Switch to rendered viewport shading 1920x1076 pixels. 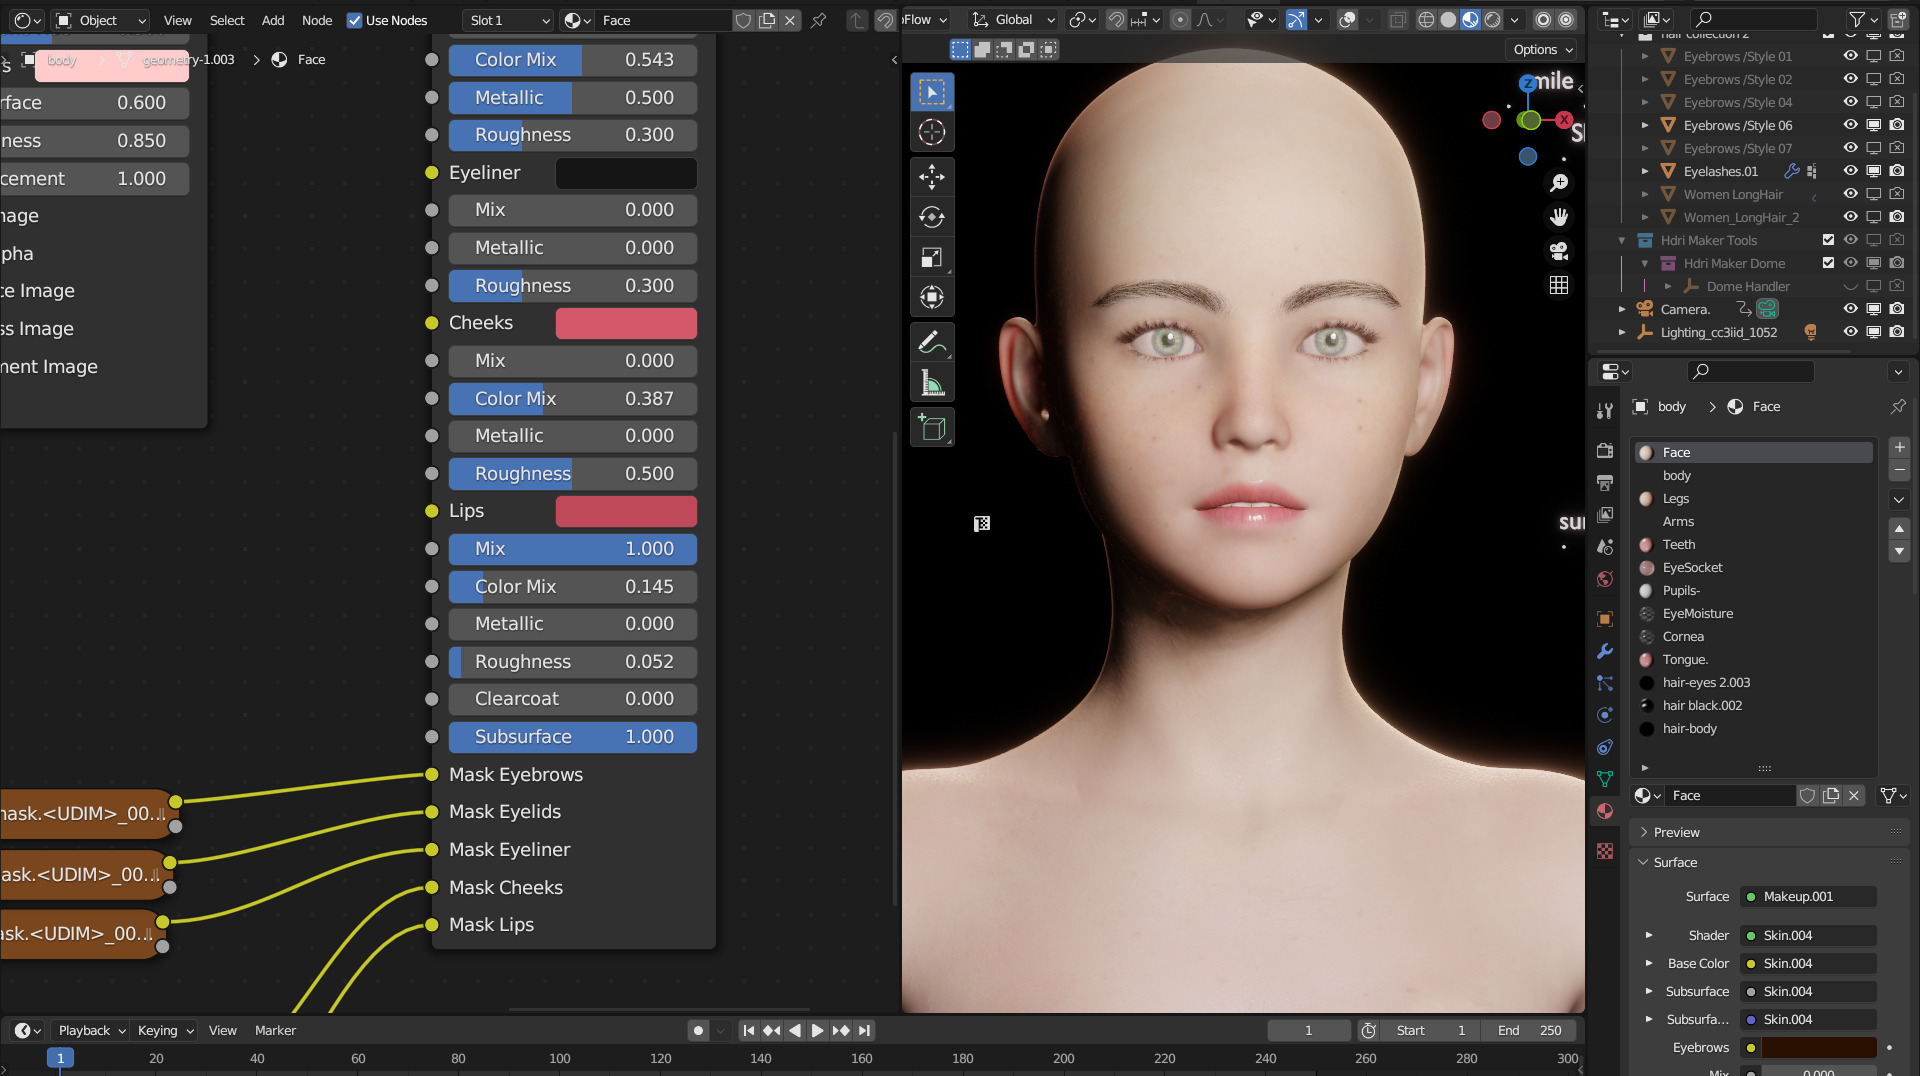click(1492, 20)
